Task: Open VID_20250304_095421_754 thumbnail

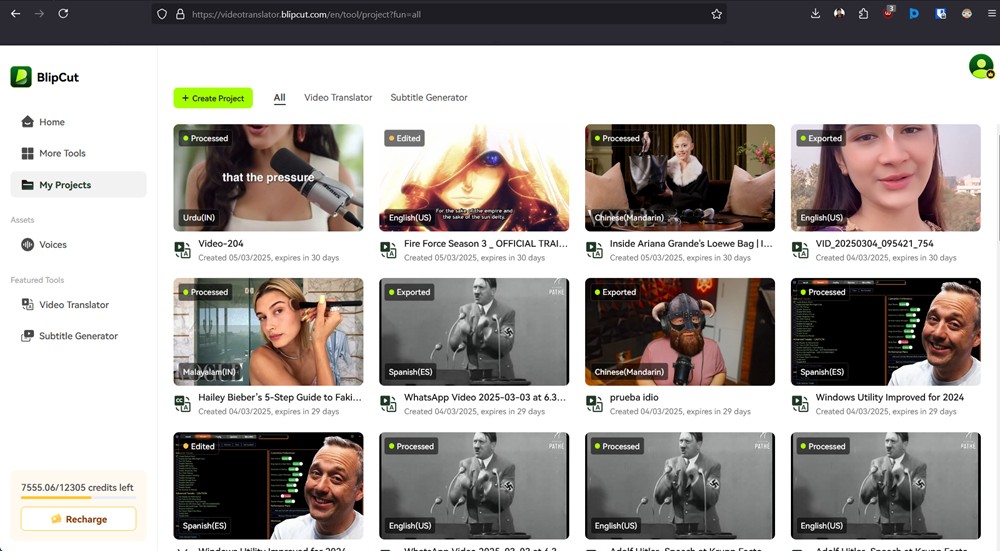Action: (886, 177)
